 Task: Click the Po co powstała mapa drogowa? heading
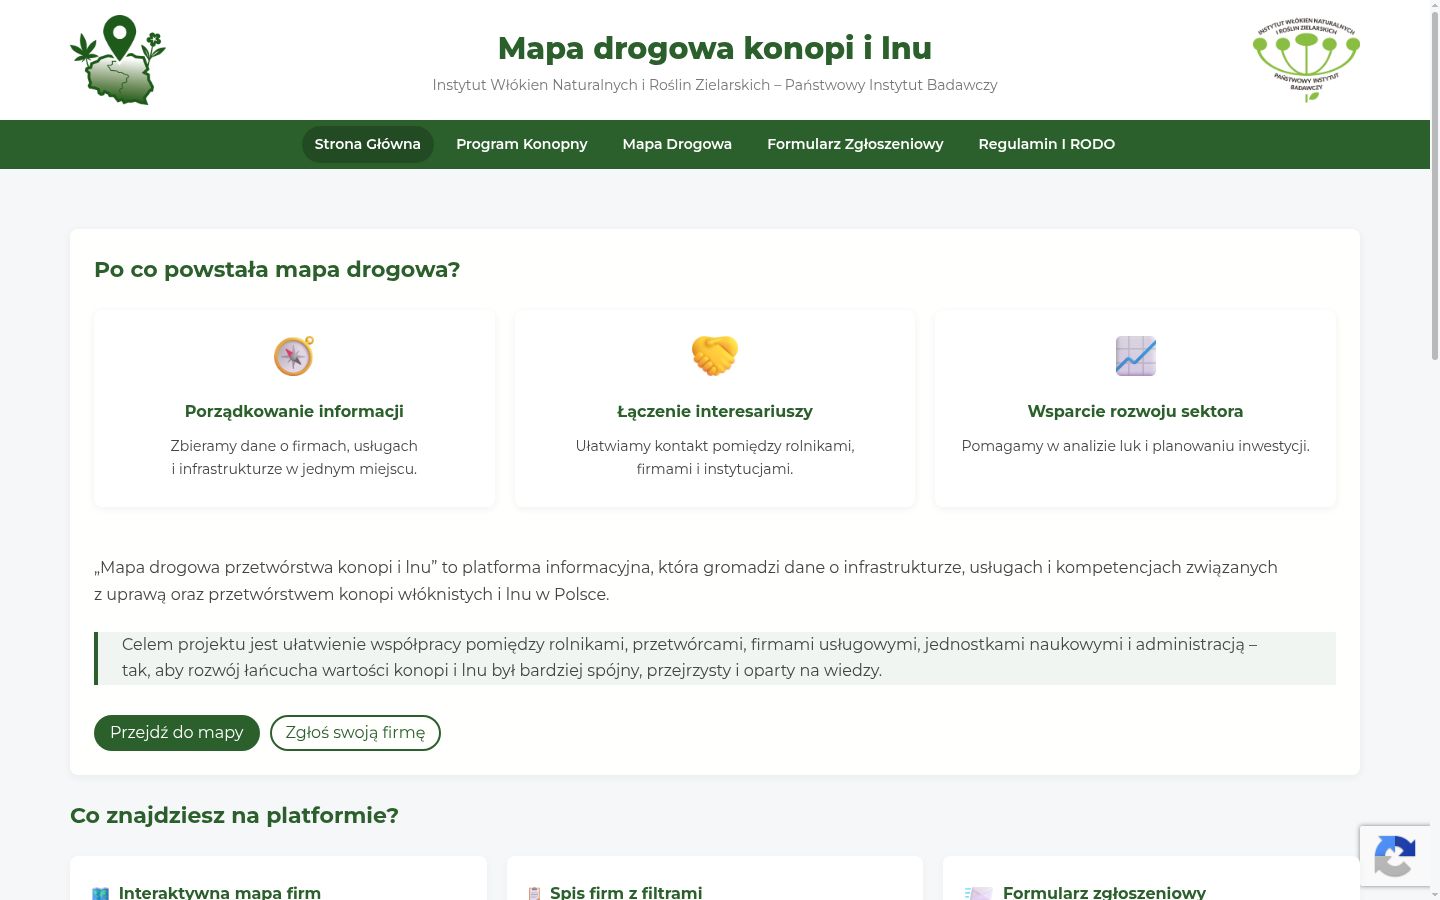point(277,270)
